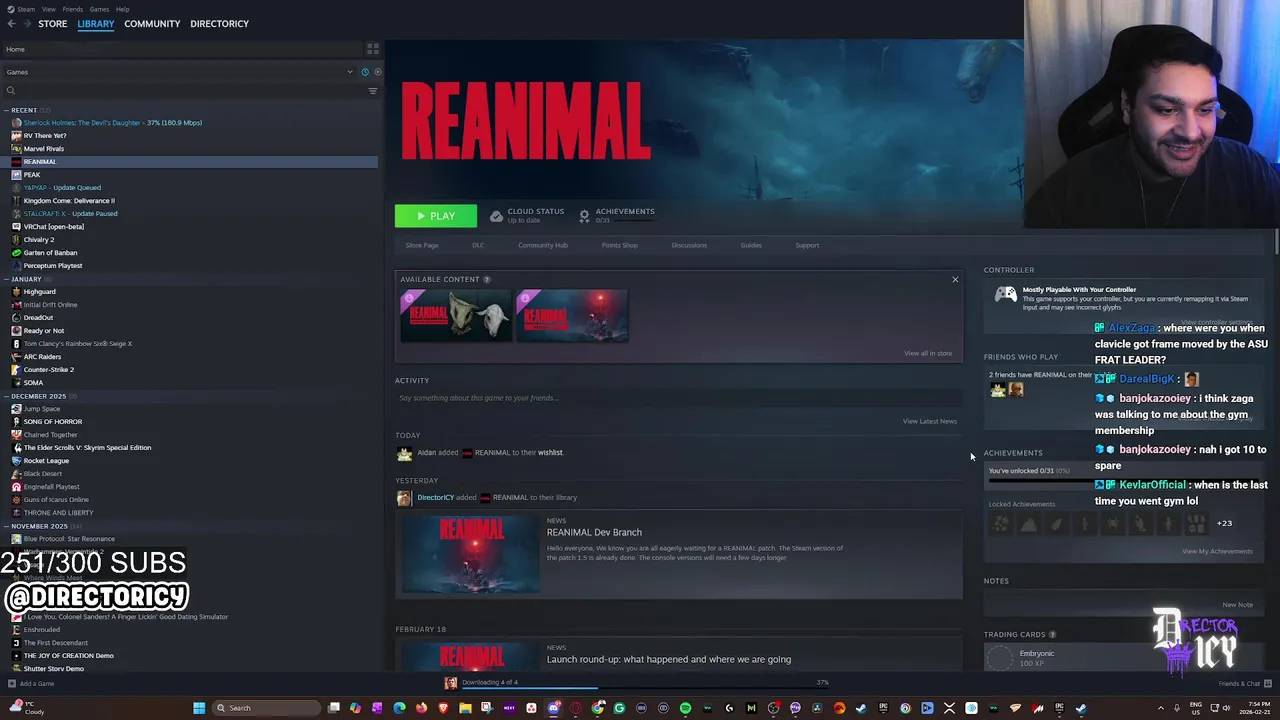Select Rocket League in library
Viewport: 1280px width, 720px height.
click(46, 461)
